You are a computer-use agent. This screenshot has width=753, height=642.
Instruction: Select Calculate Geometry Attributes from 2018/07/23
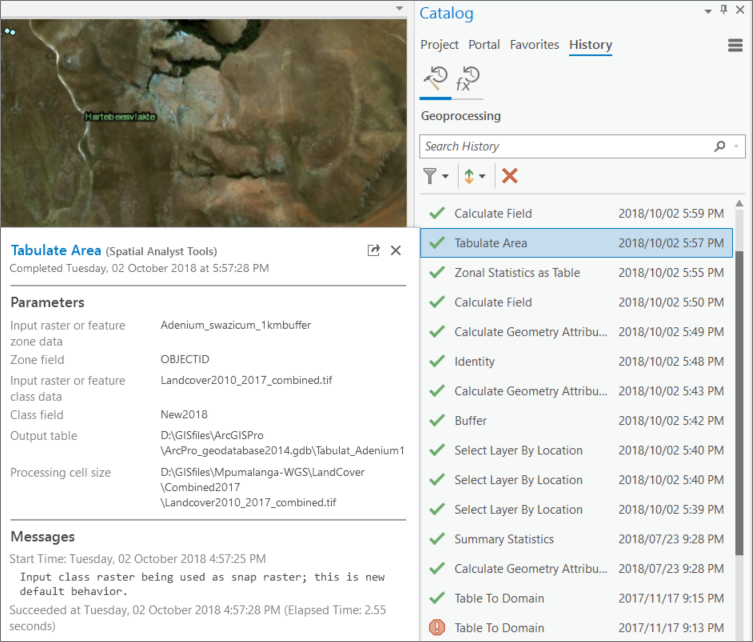coord(576,569)
